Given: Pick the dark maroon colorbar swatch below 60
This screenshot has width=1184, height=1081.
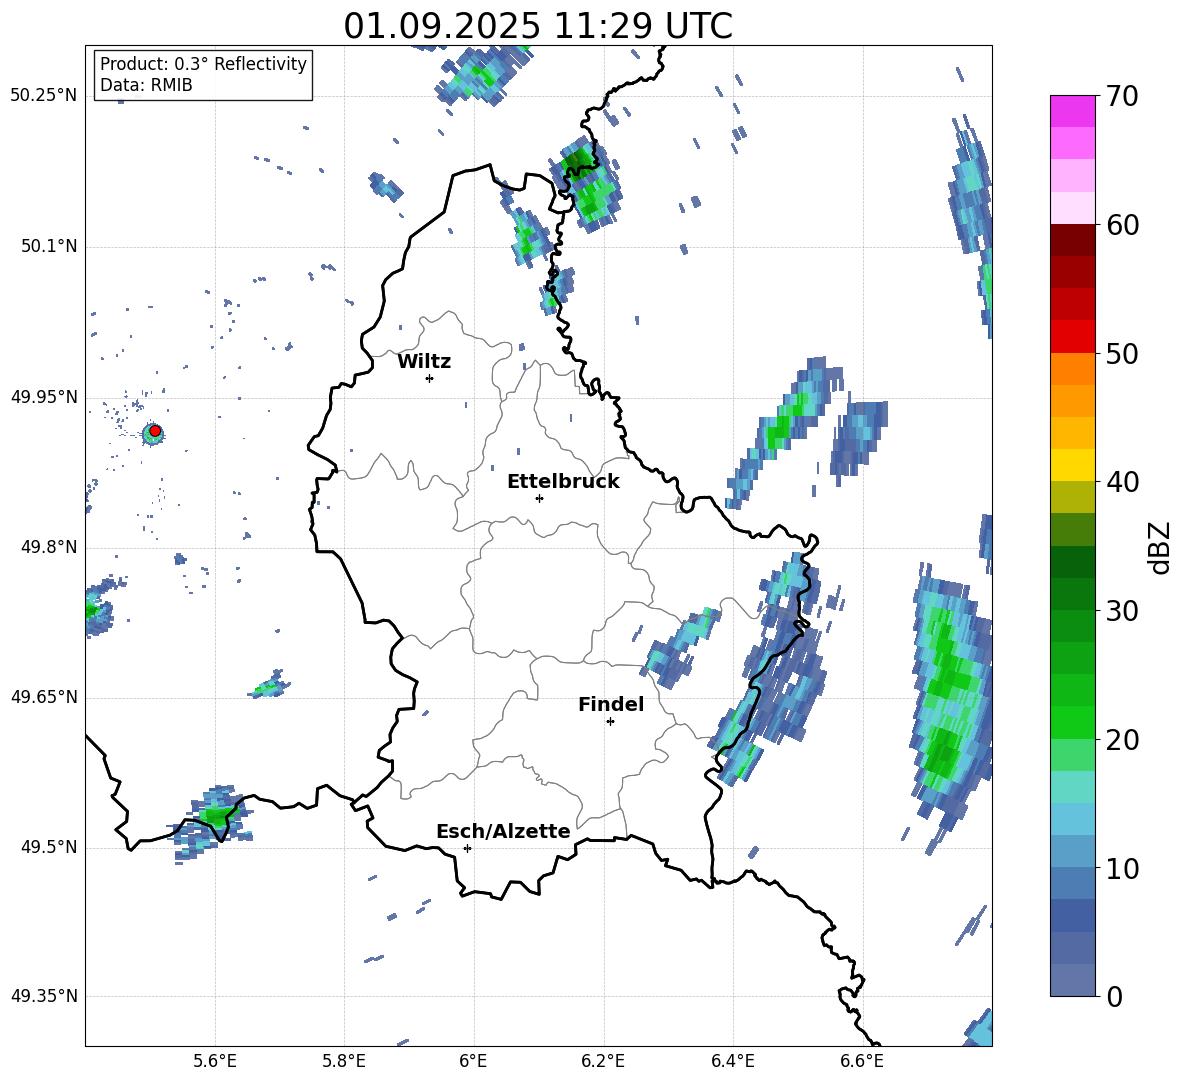Looking at the screenshot, I should coord(1072,240).
